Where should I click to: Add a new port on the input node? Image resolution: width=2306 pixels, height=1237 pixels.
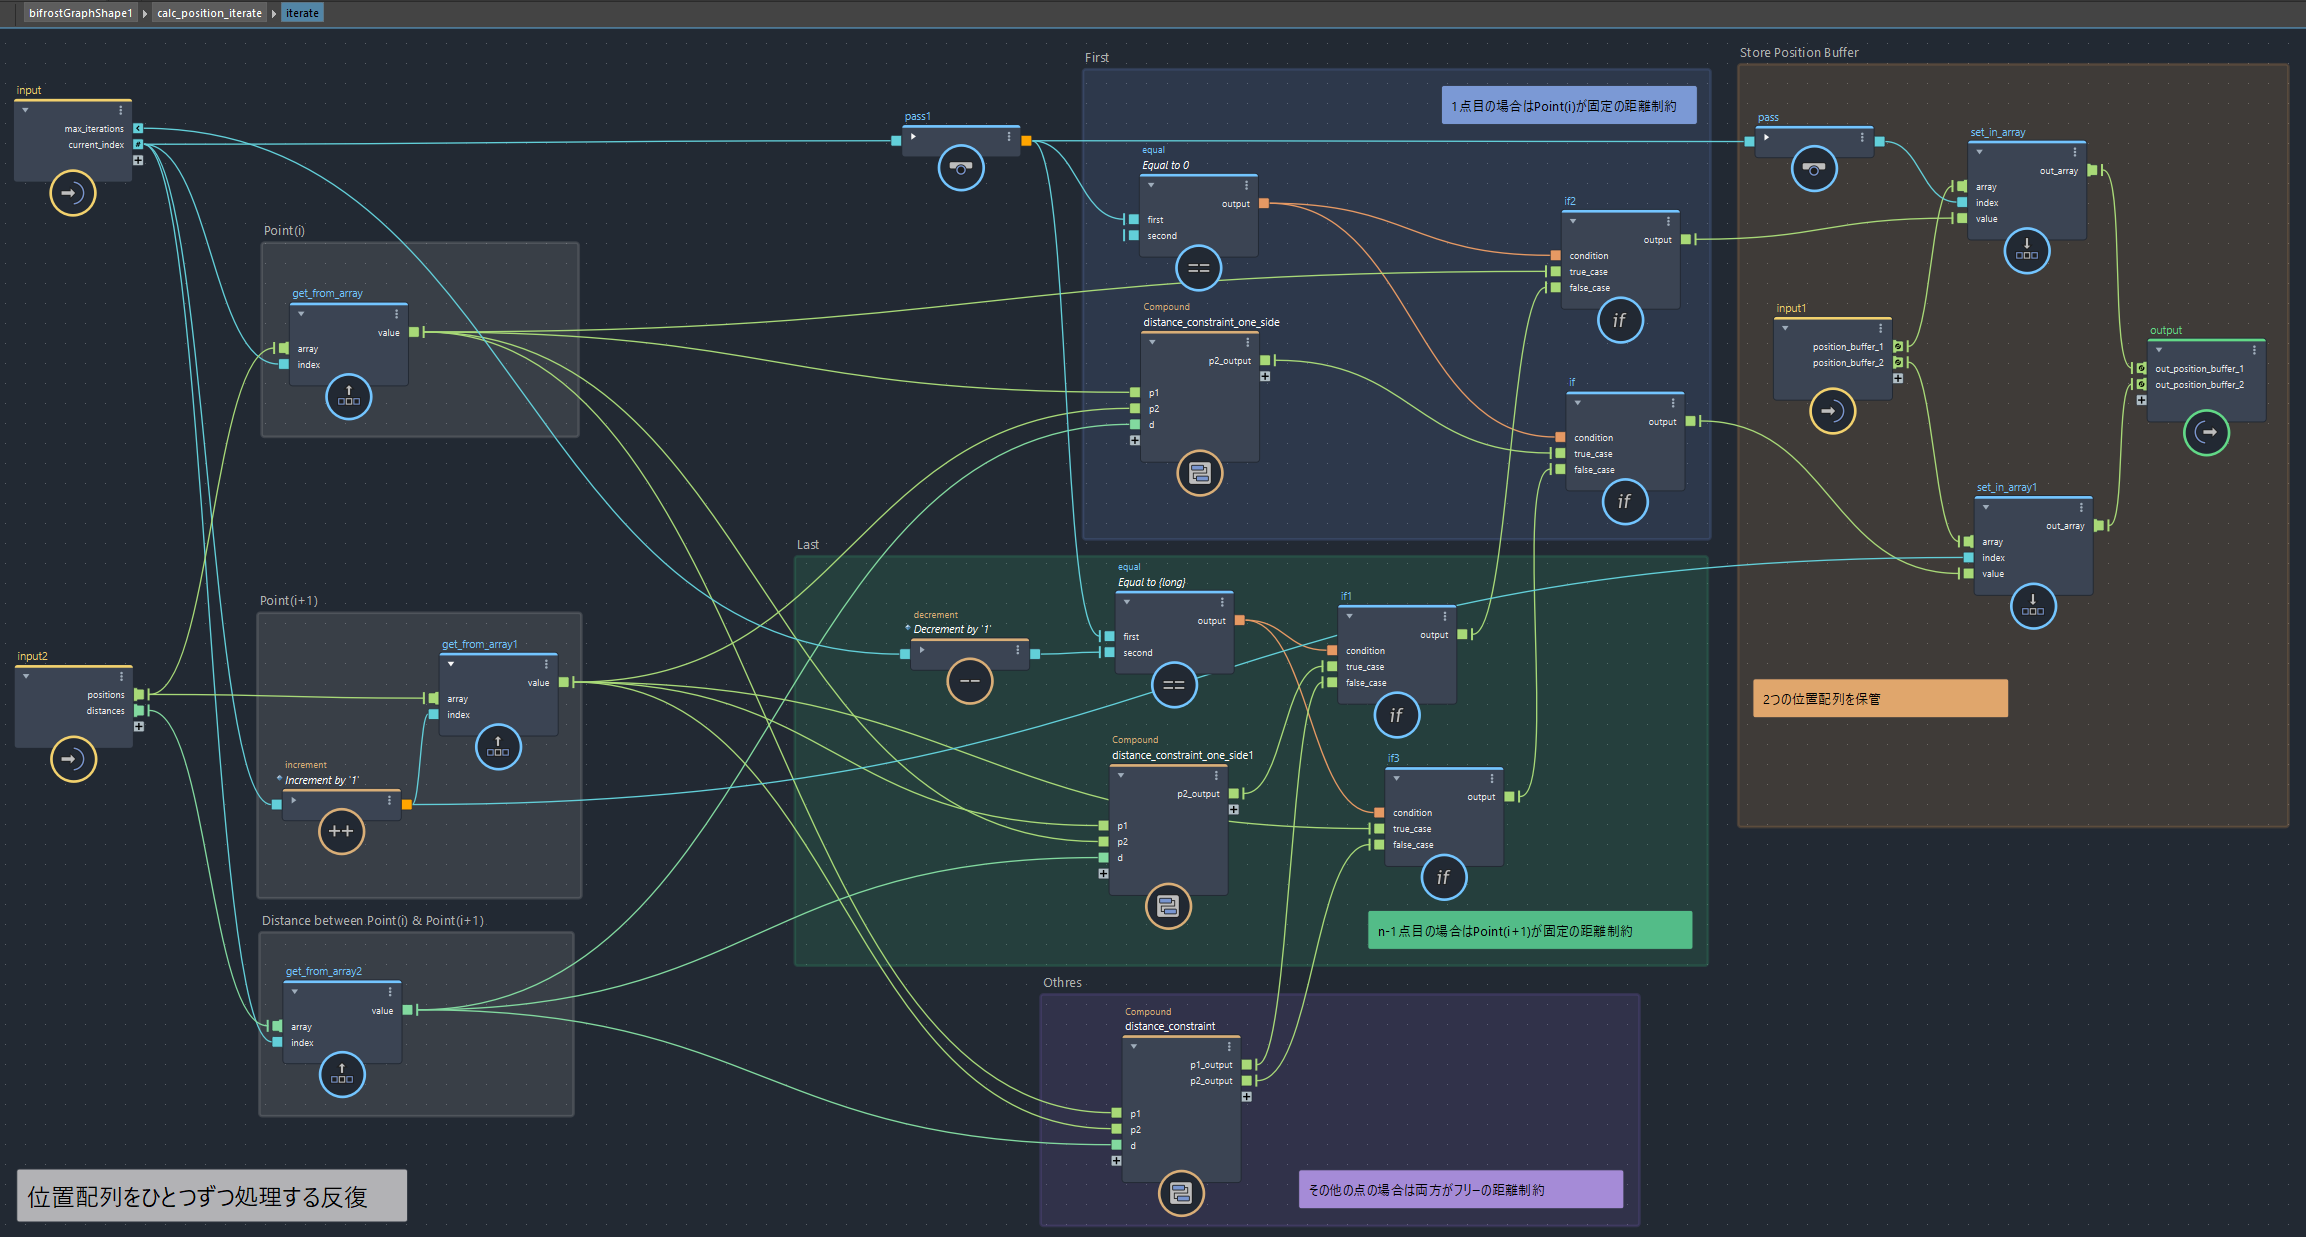[138, 160]
